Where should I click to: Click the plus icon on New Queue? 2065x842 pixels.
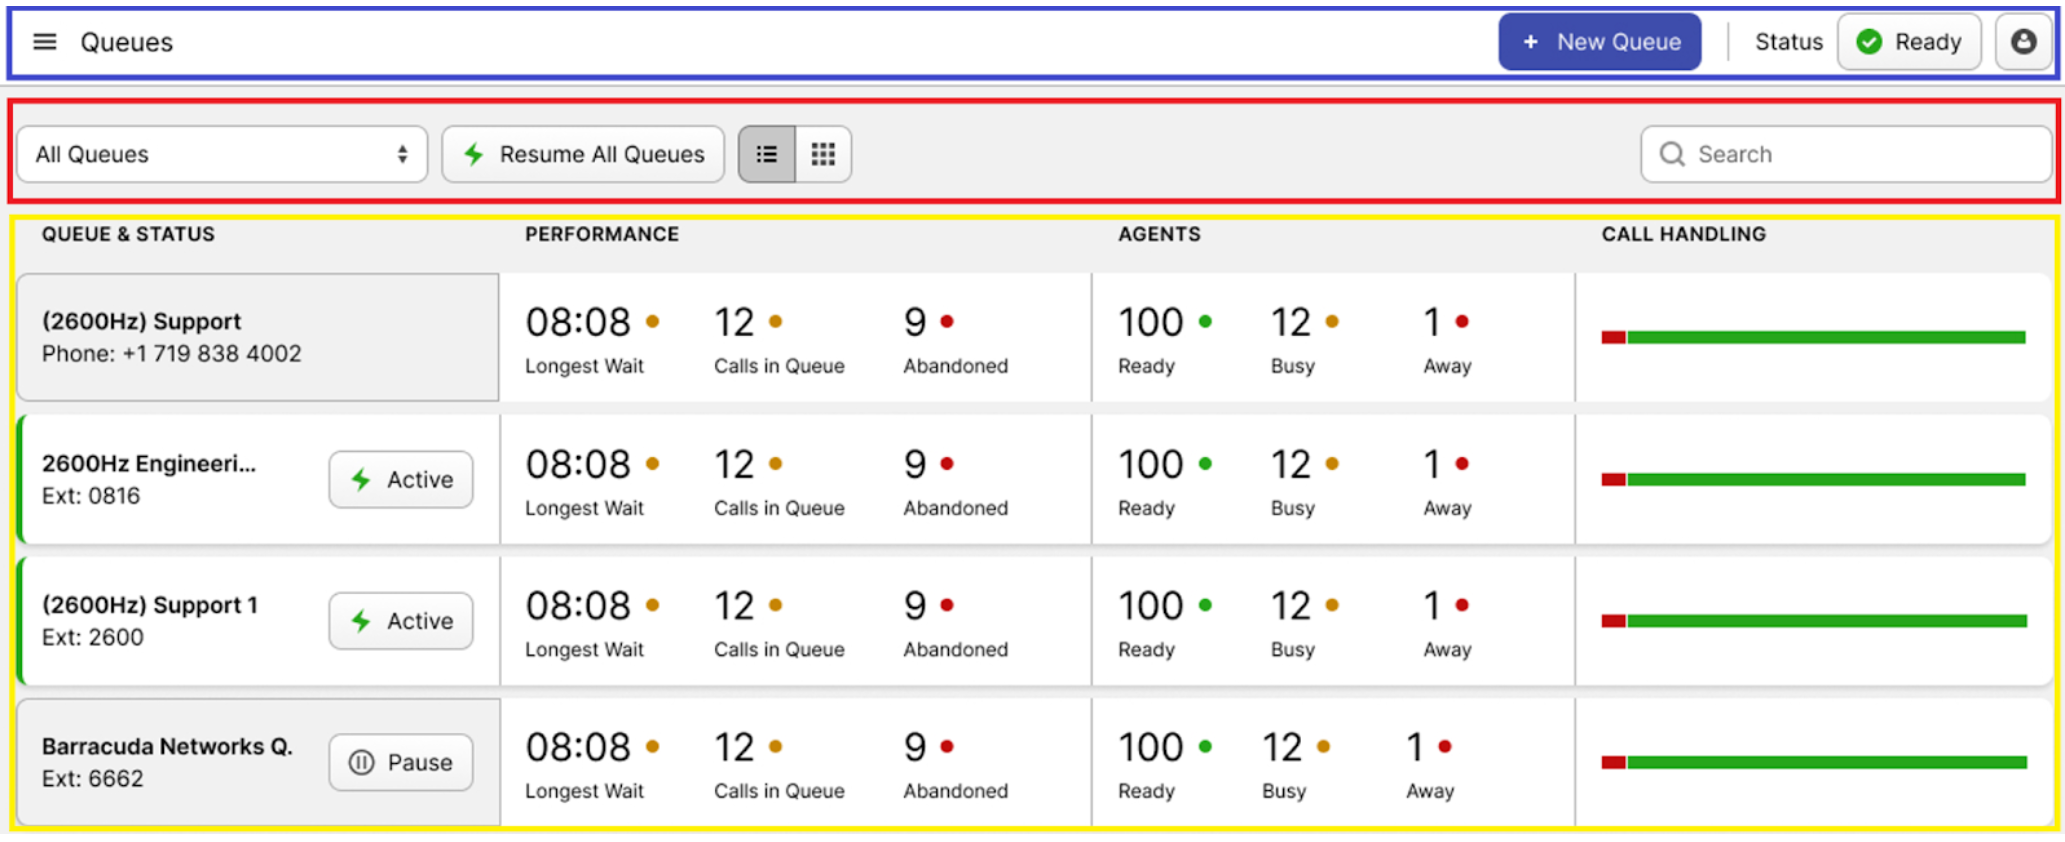tap(1530, 42)
